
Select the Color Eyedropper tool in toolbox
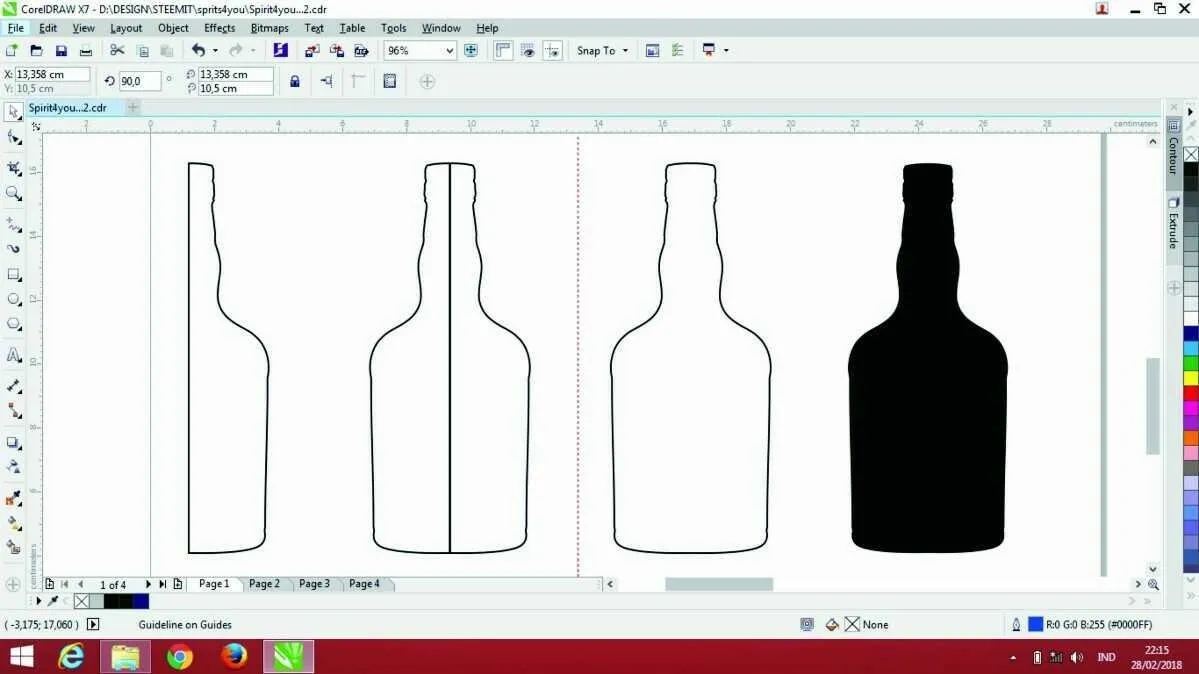click(14, 499)
